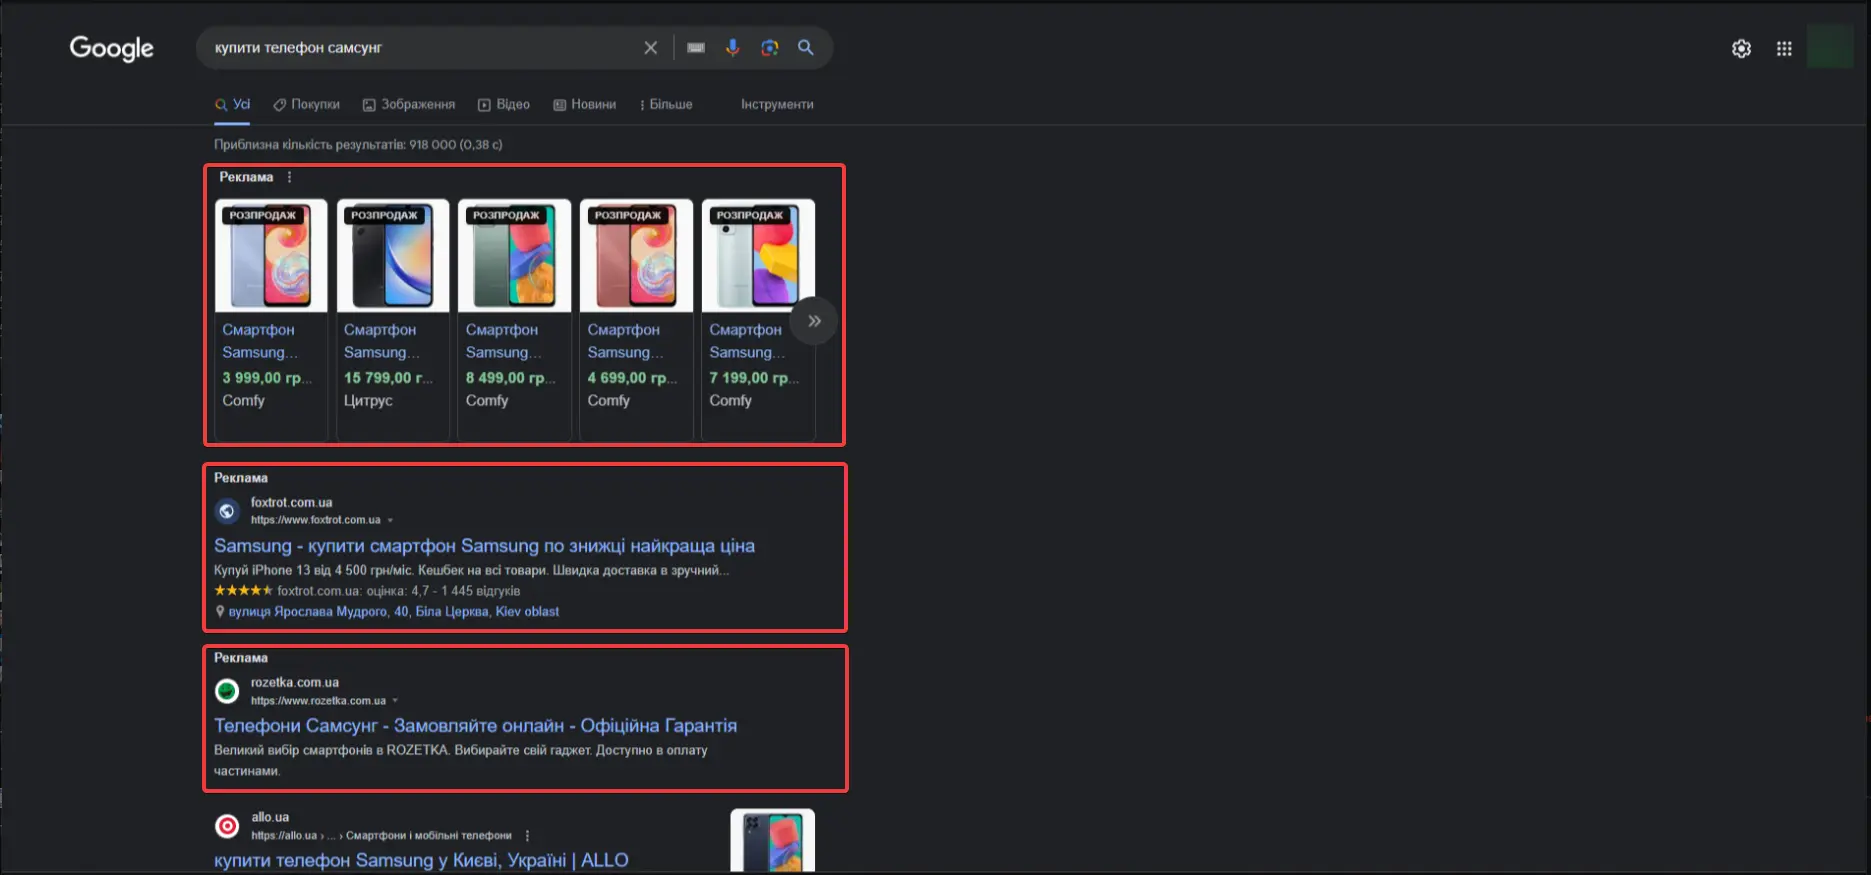
Task: Open the 7 199,00 грн Comfy phone image
Action: point(758,255)
